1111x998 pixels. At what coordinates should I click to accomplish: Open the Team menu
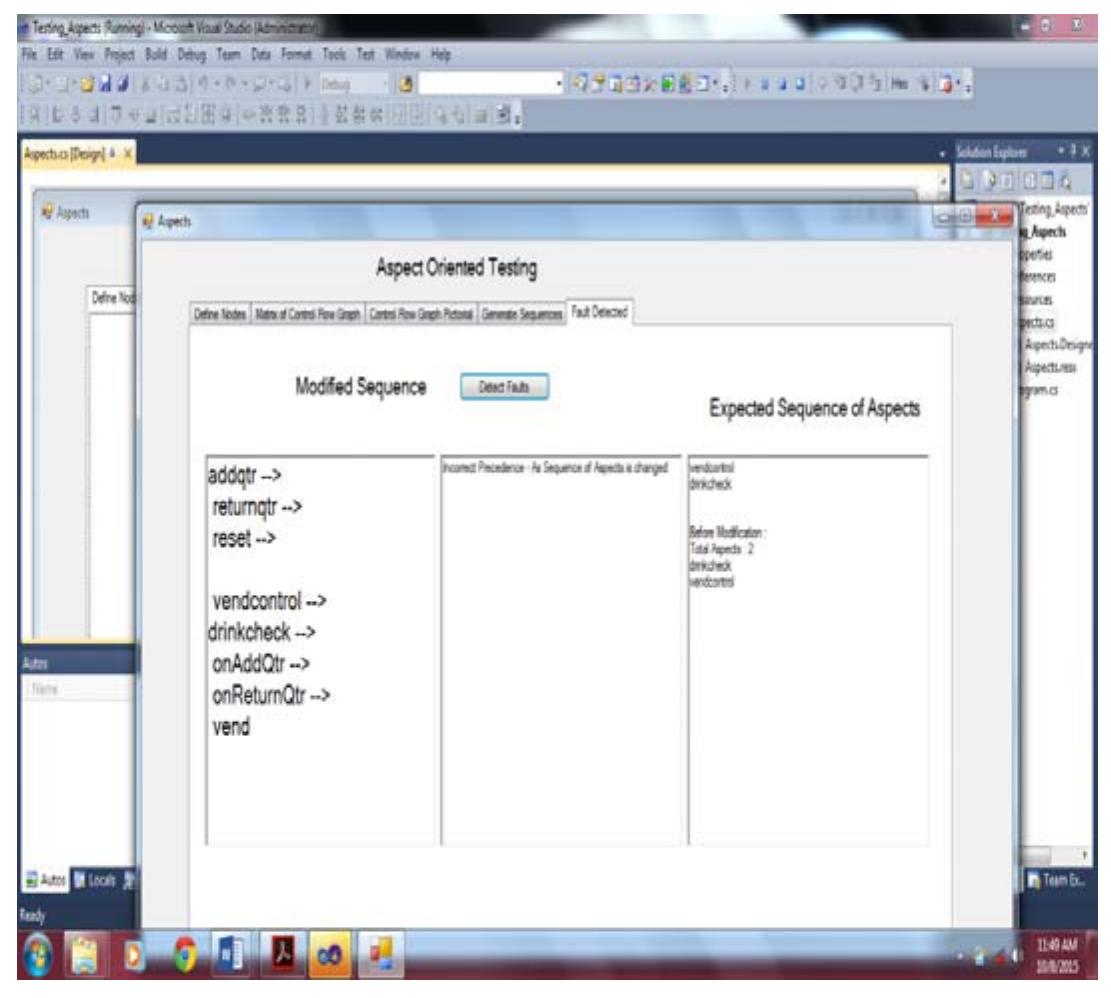pyautogui.click(x=228, y=55)
